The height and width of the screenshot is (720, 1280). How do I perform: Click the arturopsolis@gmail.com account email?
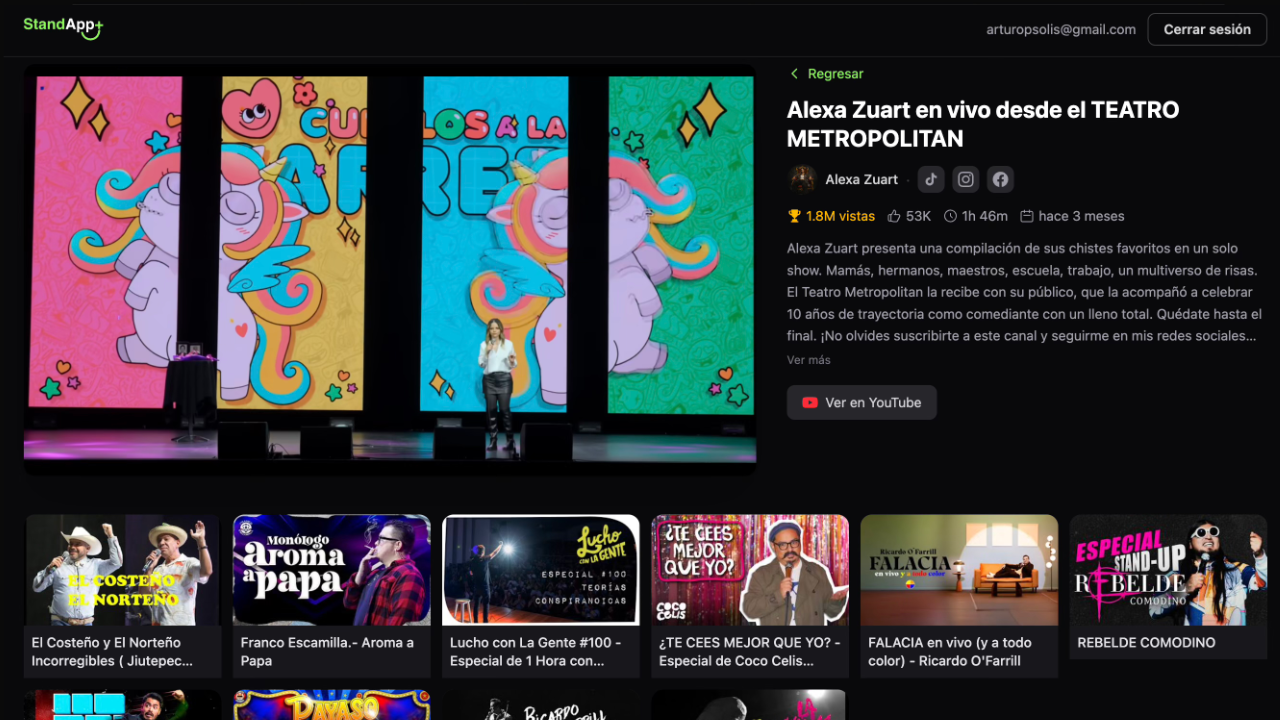1061,30
